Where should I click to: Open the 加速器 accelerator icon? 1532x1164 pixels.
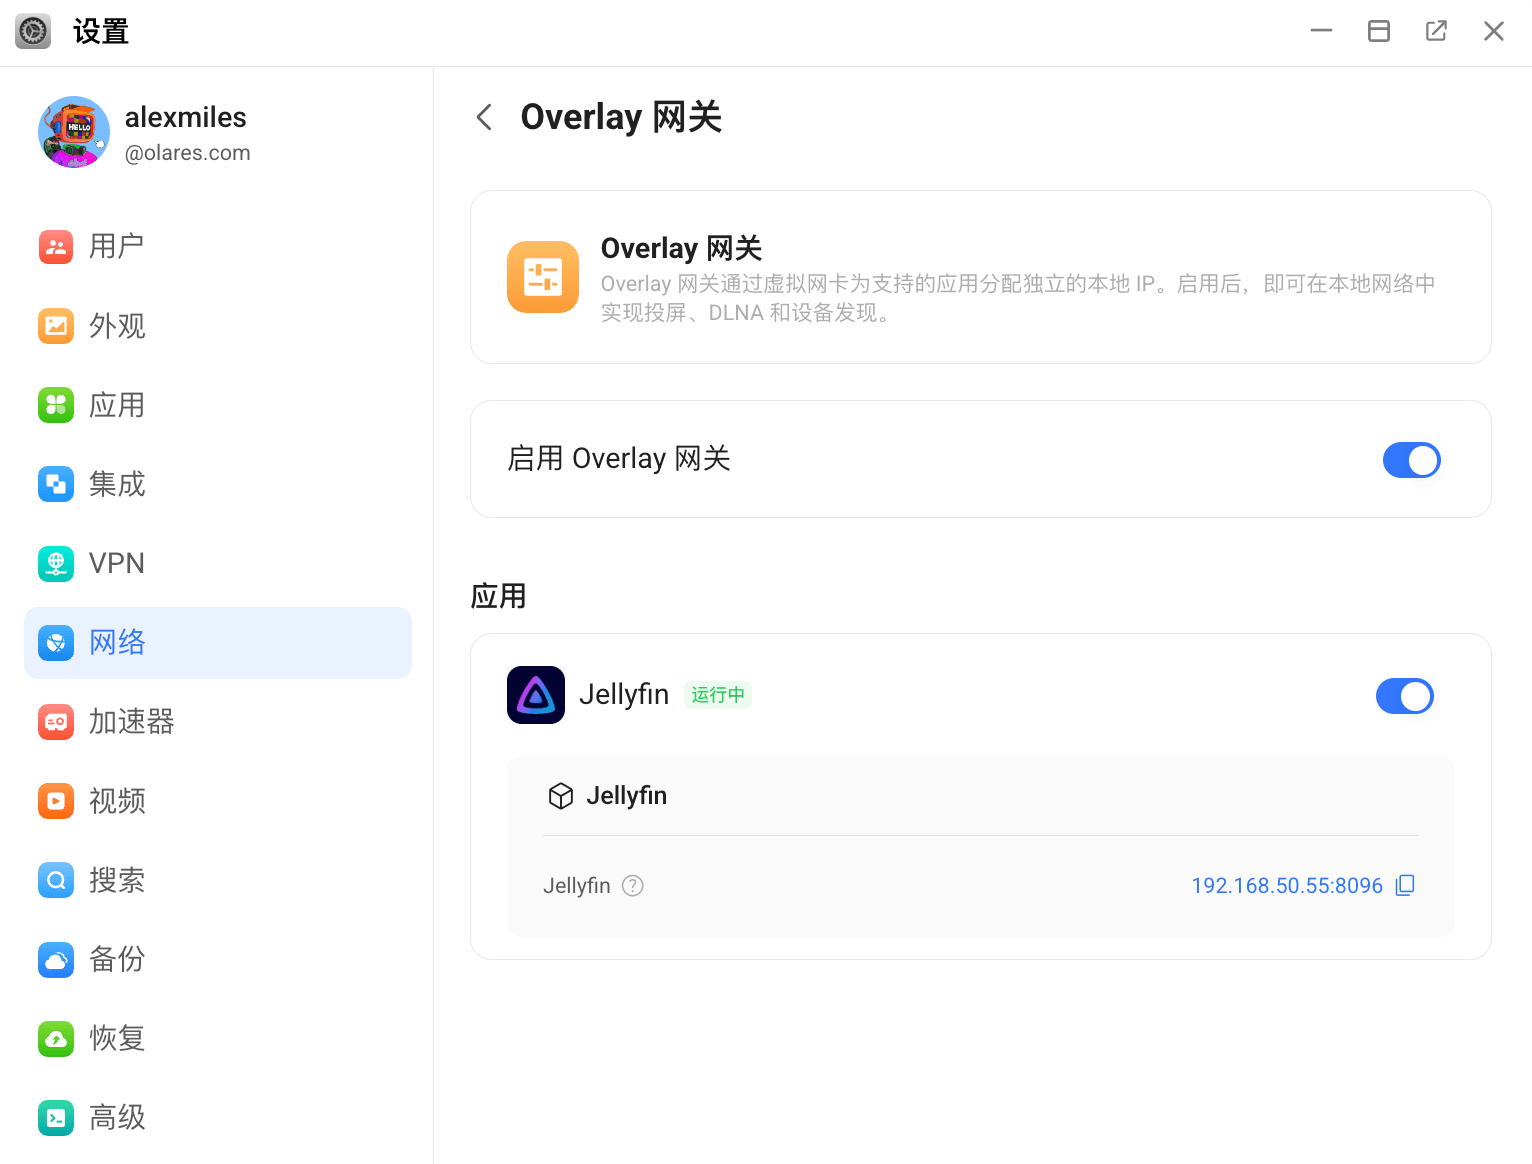56,722
